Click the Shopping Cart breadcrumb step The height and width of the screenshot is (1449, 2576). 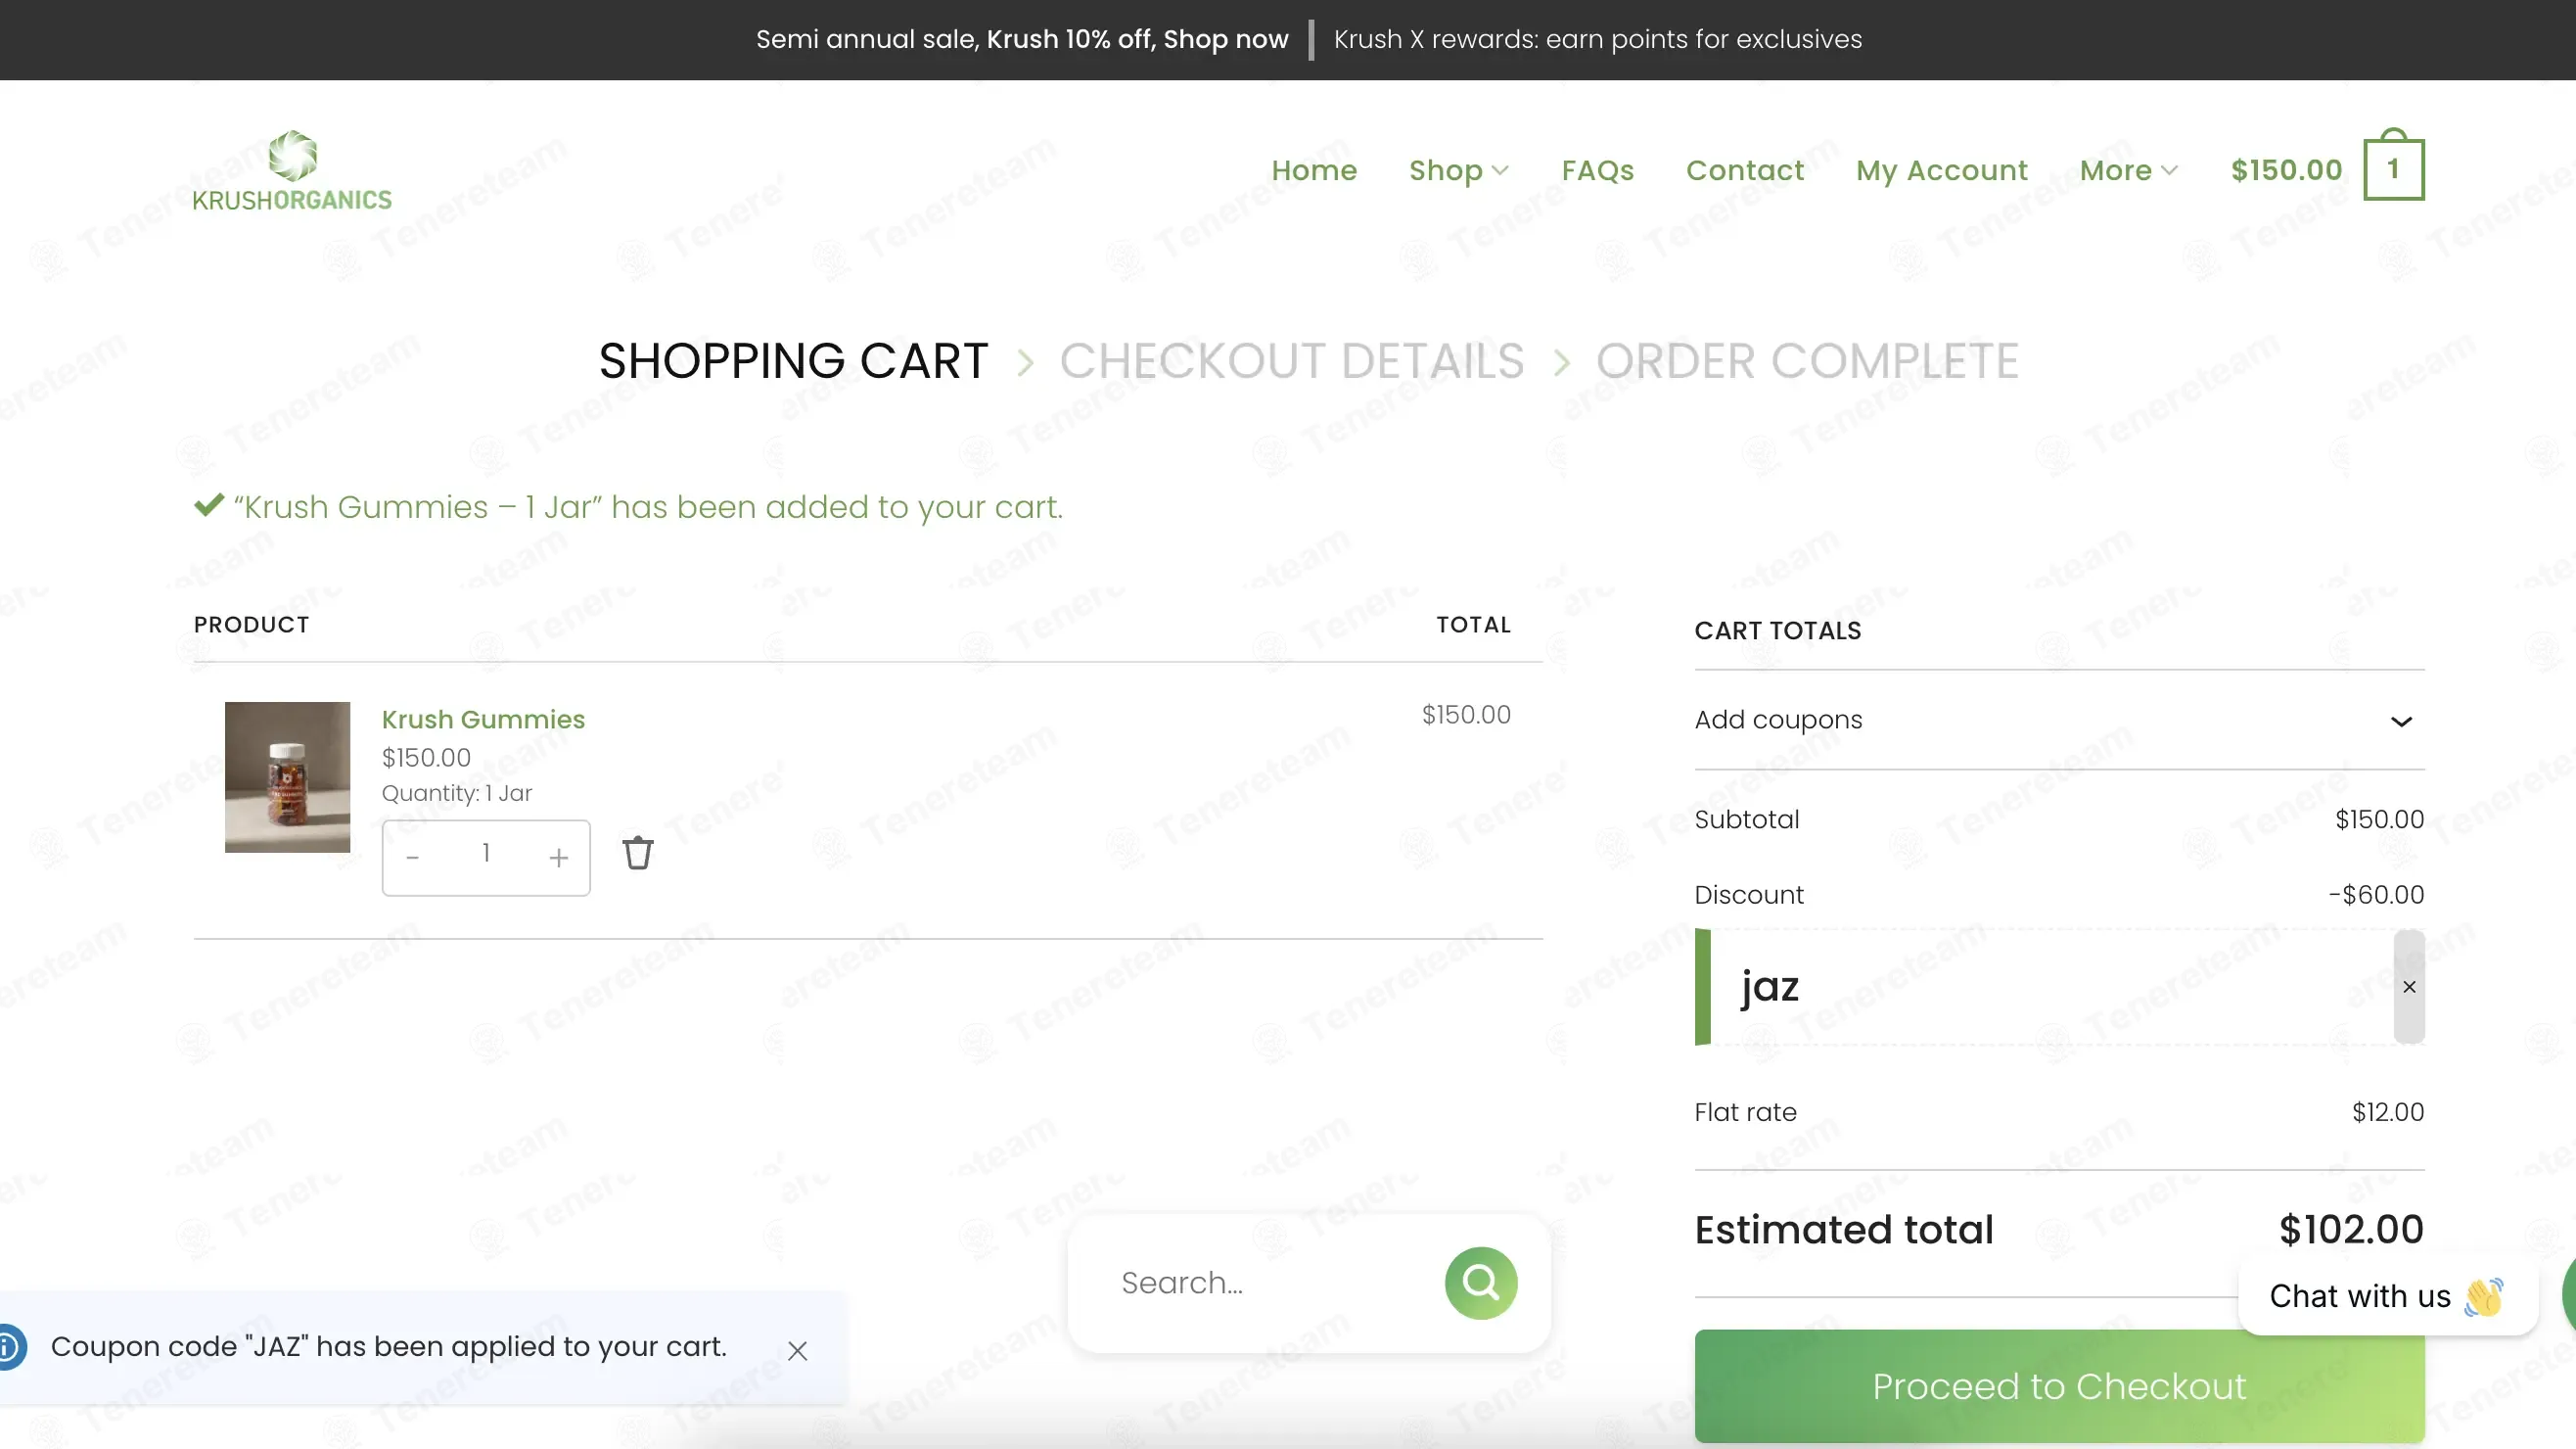pos(793,360)
